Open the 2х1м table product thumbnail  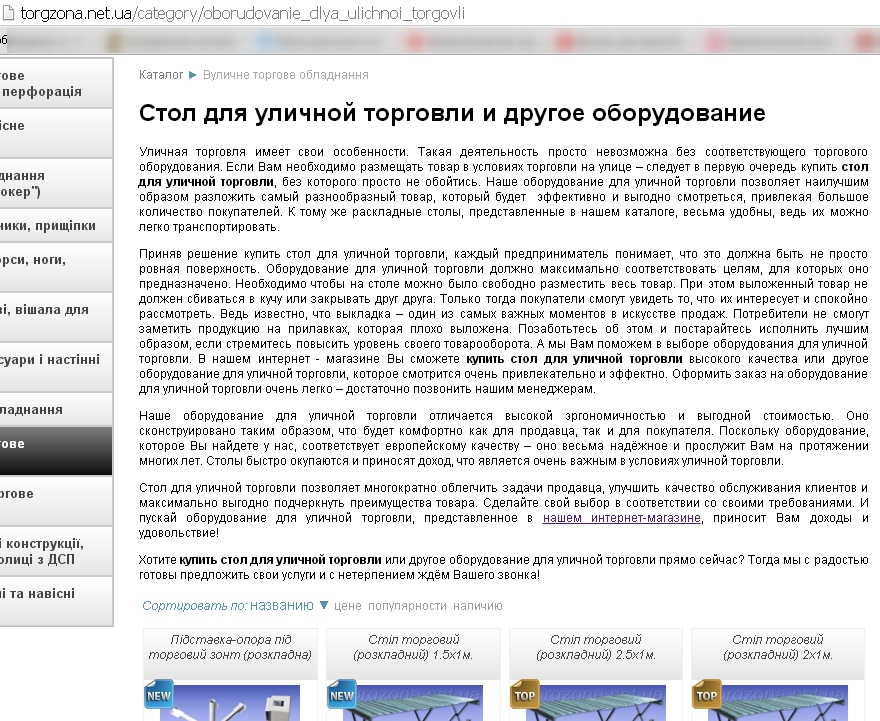point(778,703)
